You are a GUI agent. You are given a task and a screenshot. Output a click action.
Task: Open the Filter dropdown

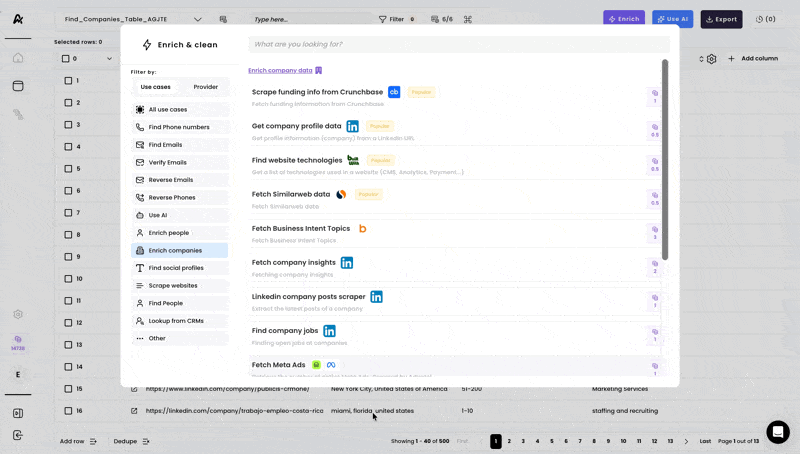pyautogui.click(x=396, y=19)
